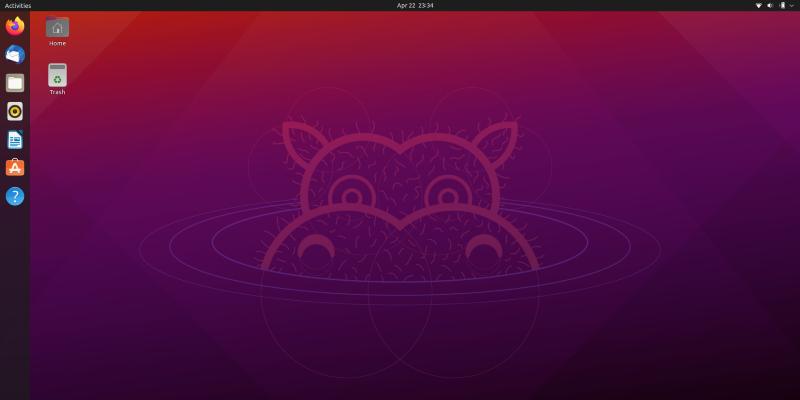Open the Files manager in the dock
The height and width of the screenshot is (400, 800).
point(15,83)
